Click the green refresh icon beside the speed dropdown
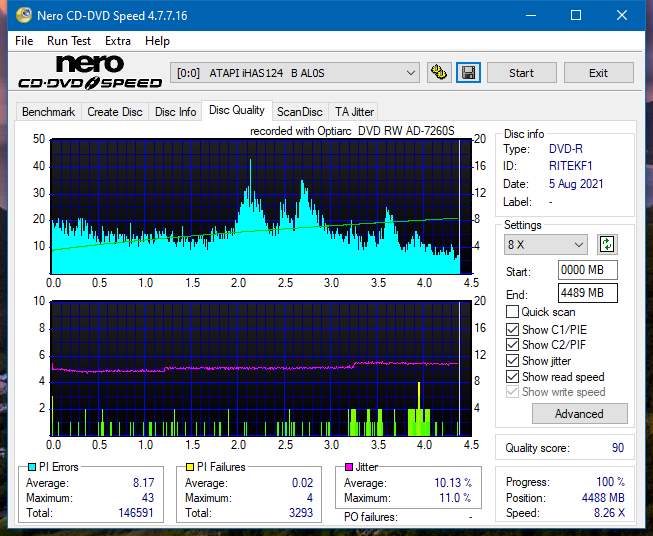653x536 pixels. tap(607, 244)
